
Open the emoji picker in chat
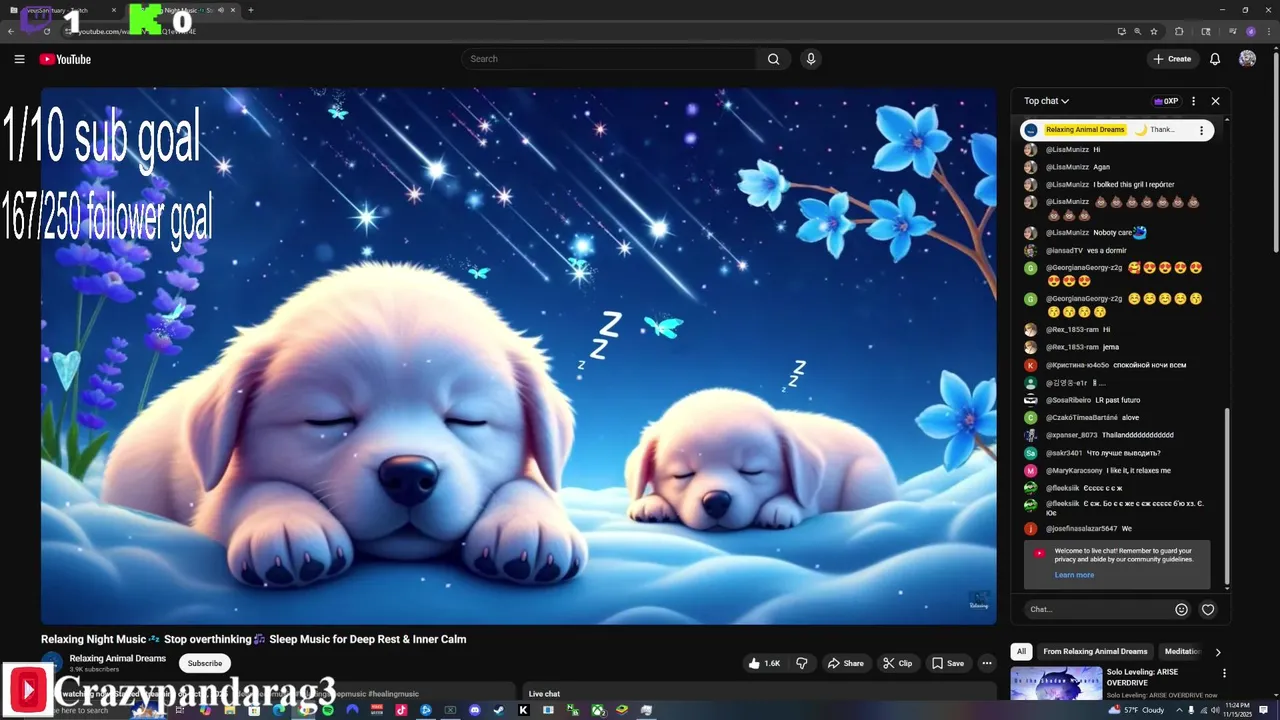(x=1181, y=609)
